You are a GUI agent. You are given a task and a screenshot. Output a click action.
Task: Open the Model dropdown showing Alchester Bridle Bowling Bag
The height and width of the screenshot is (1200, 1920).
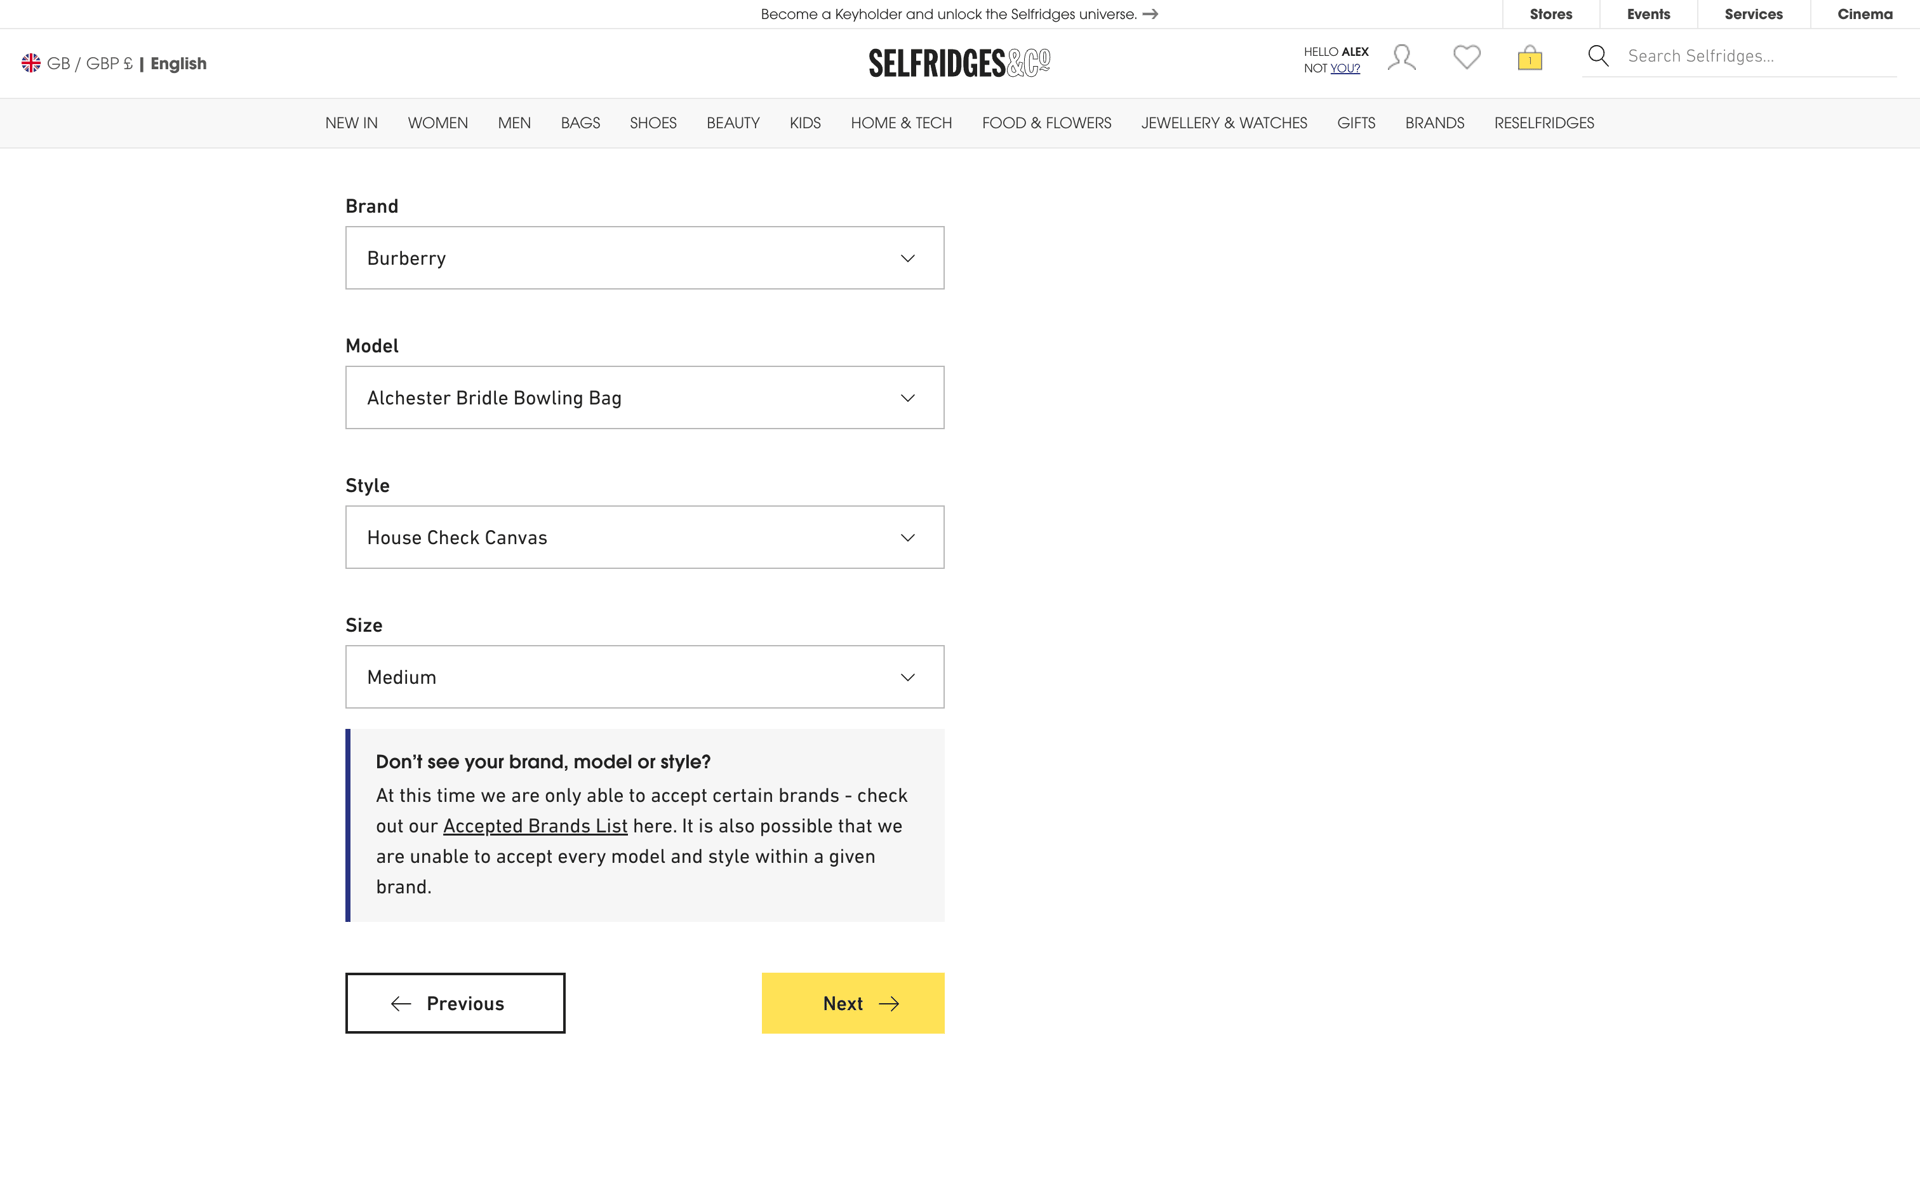point(645,398)
